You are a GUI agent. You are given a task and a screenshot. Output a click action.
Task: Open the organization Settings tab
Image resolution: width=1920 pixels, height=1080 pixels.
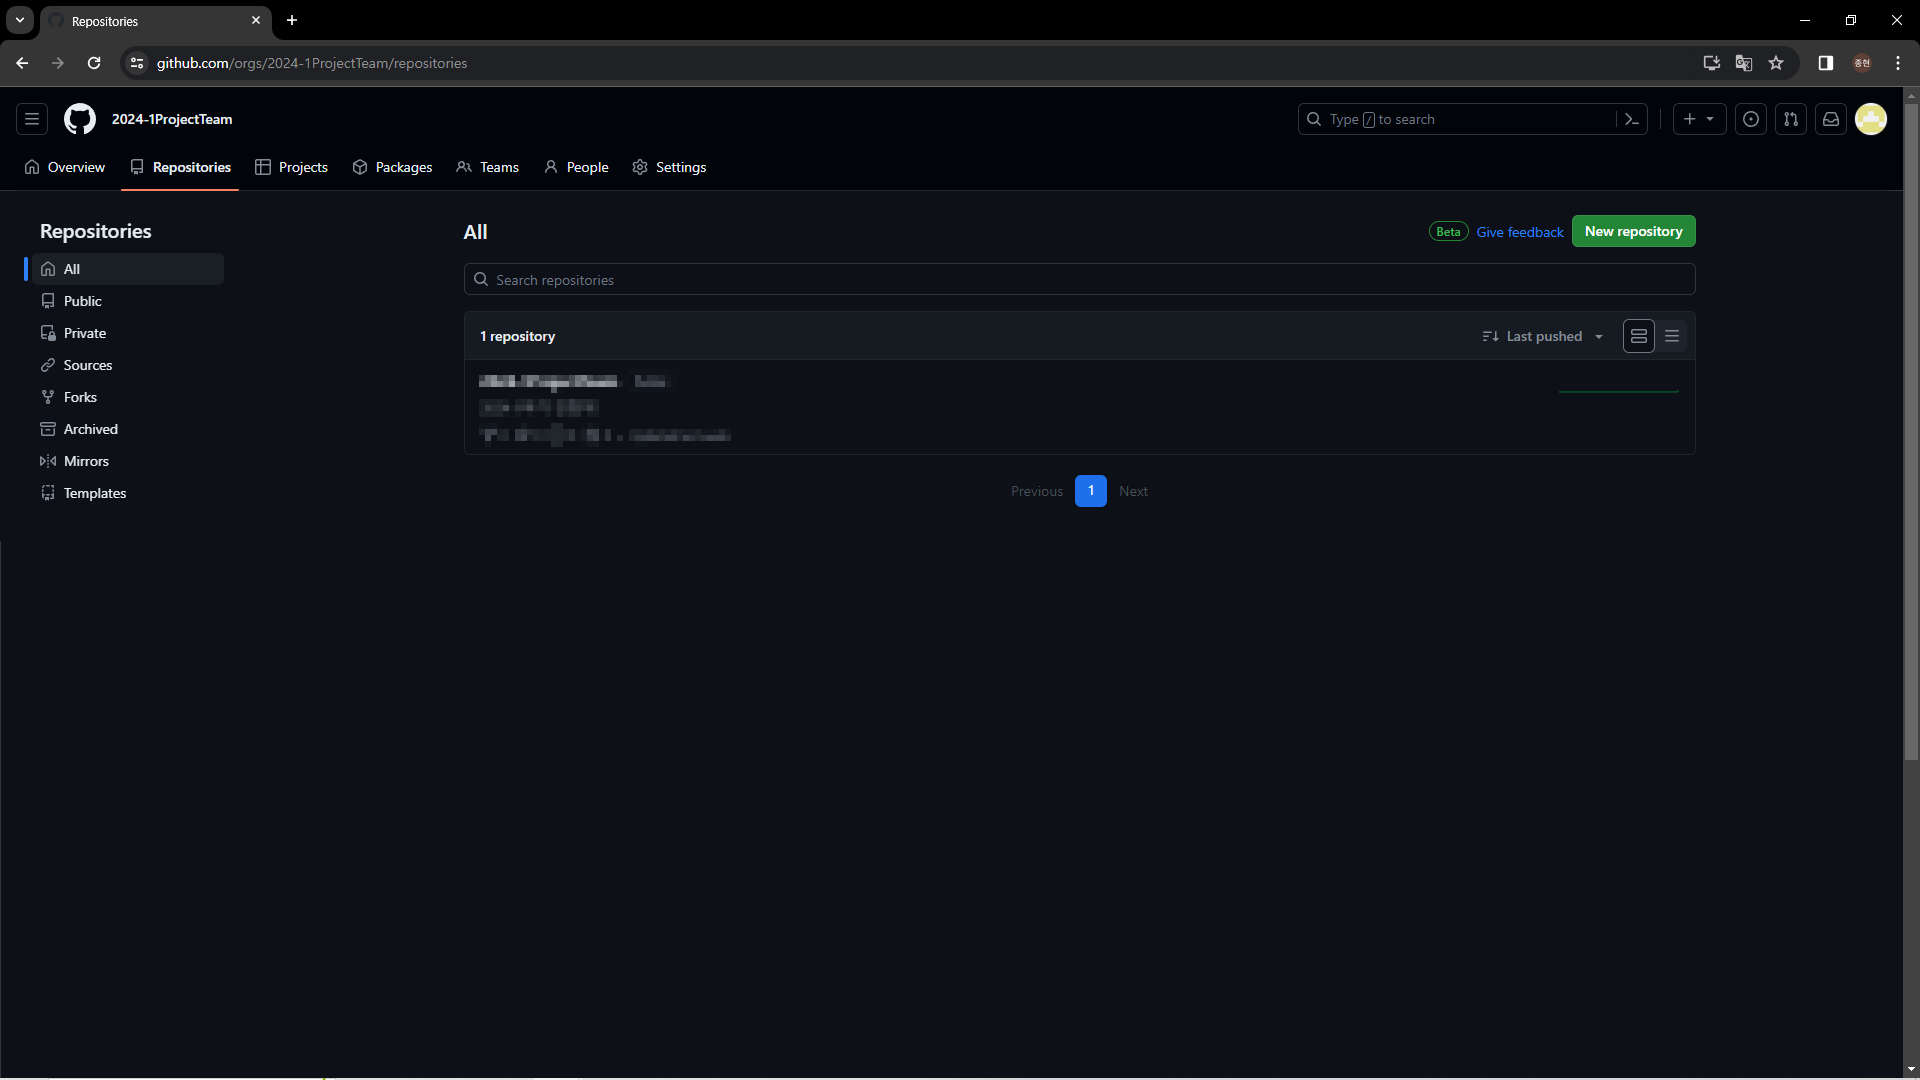669,167
